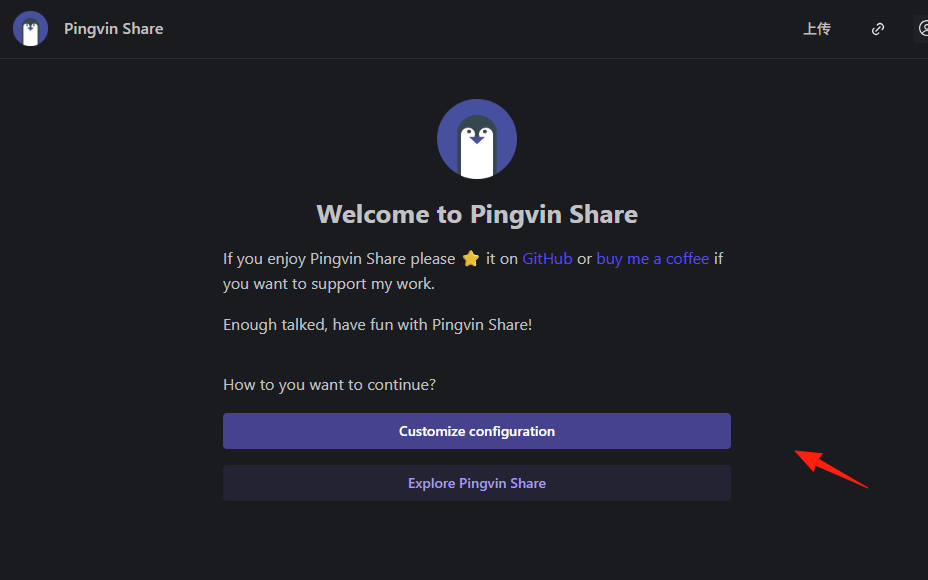Screen dimensions: 928x580
Task: Click the Welcome to Pingvin Share heading
Action: (477, 214)
